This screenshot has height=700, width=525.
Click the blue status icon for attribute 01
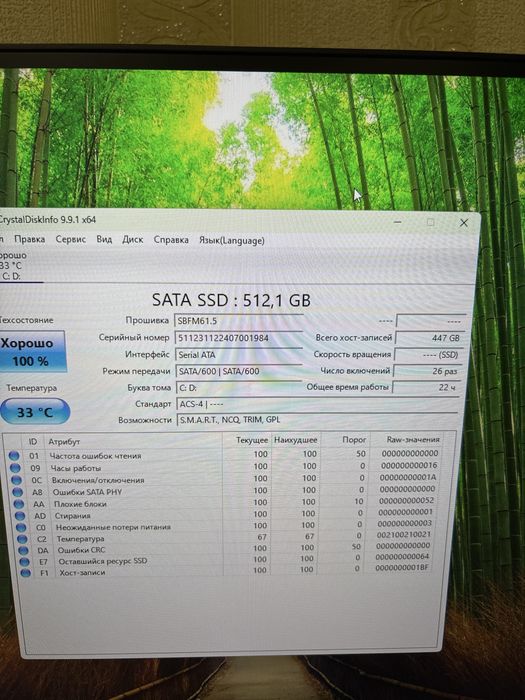[14, 456]
